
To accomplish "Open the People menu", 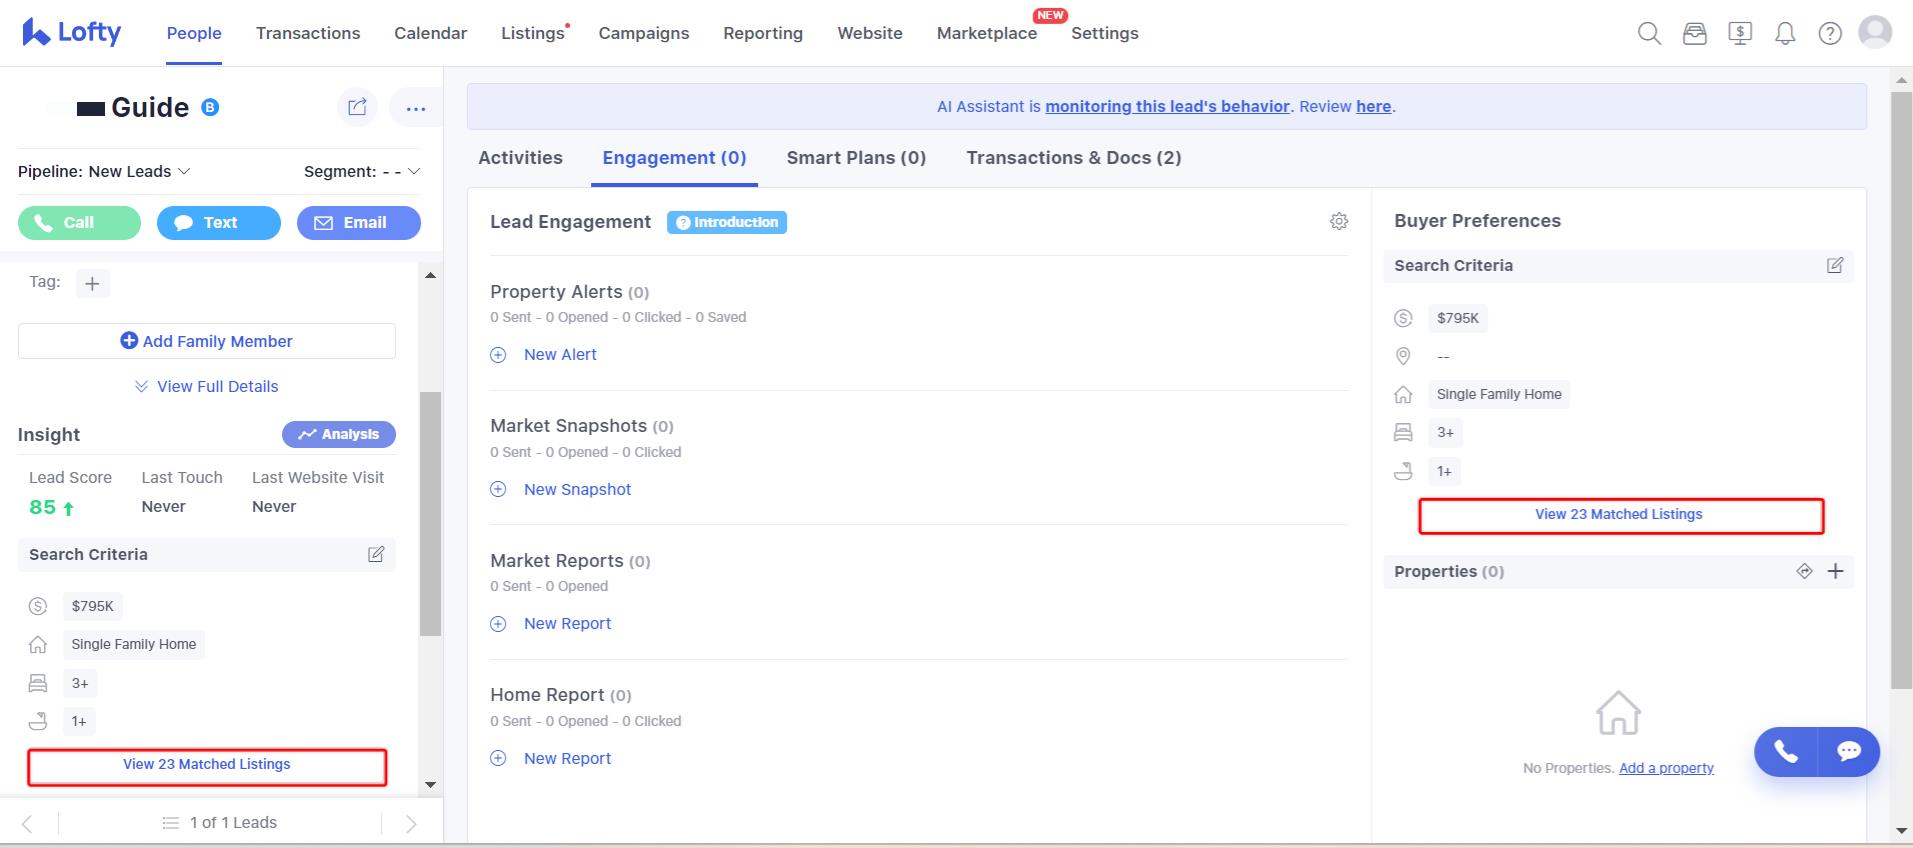I will coord(194,33).
